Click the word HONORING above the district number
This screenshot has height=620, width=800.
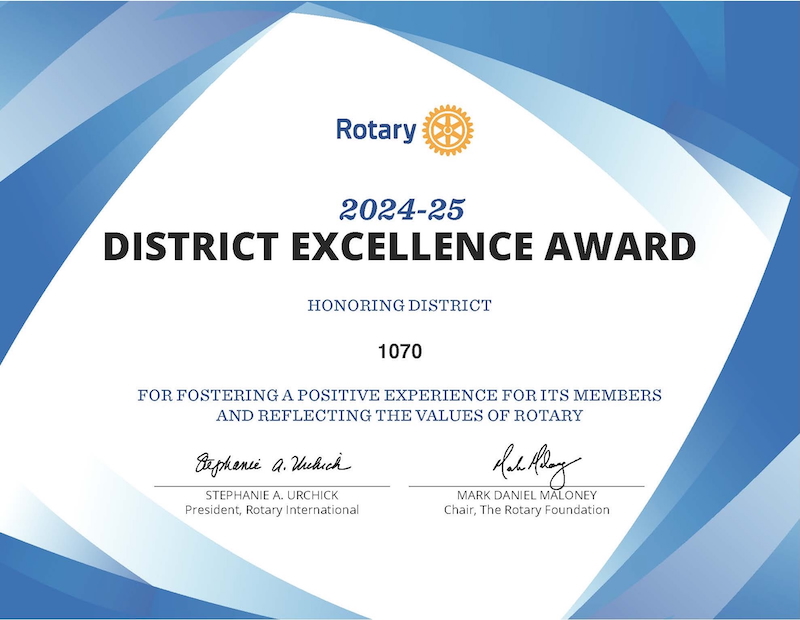pos(351,306)
